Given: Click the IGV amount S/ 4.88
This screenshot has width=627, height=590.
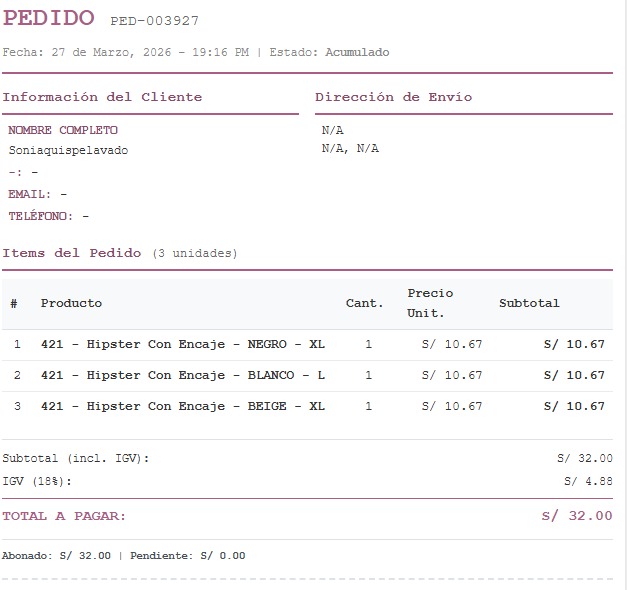Looking at the screenshot, I should click(x=588, y=481).
